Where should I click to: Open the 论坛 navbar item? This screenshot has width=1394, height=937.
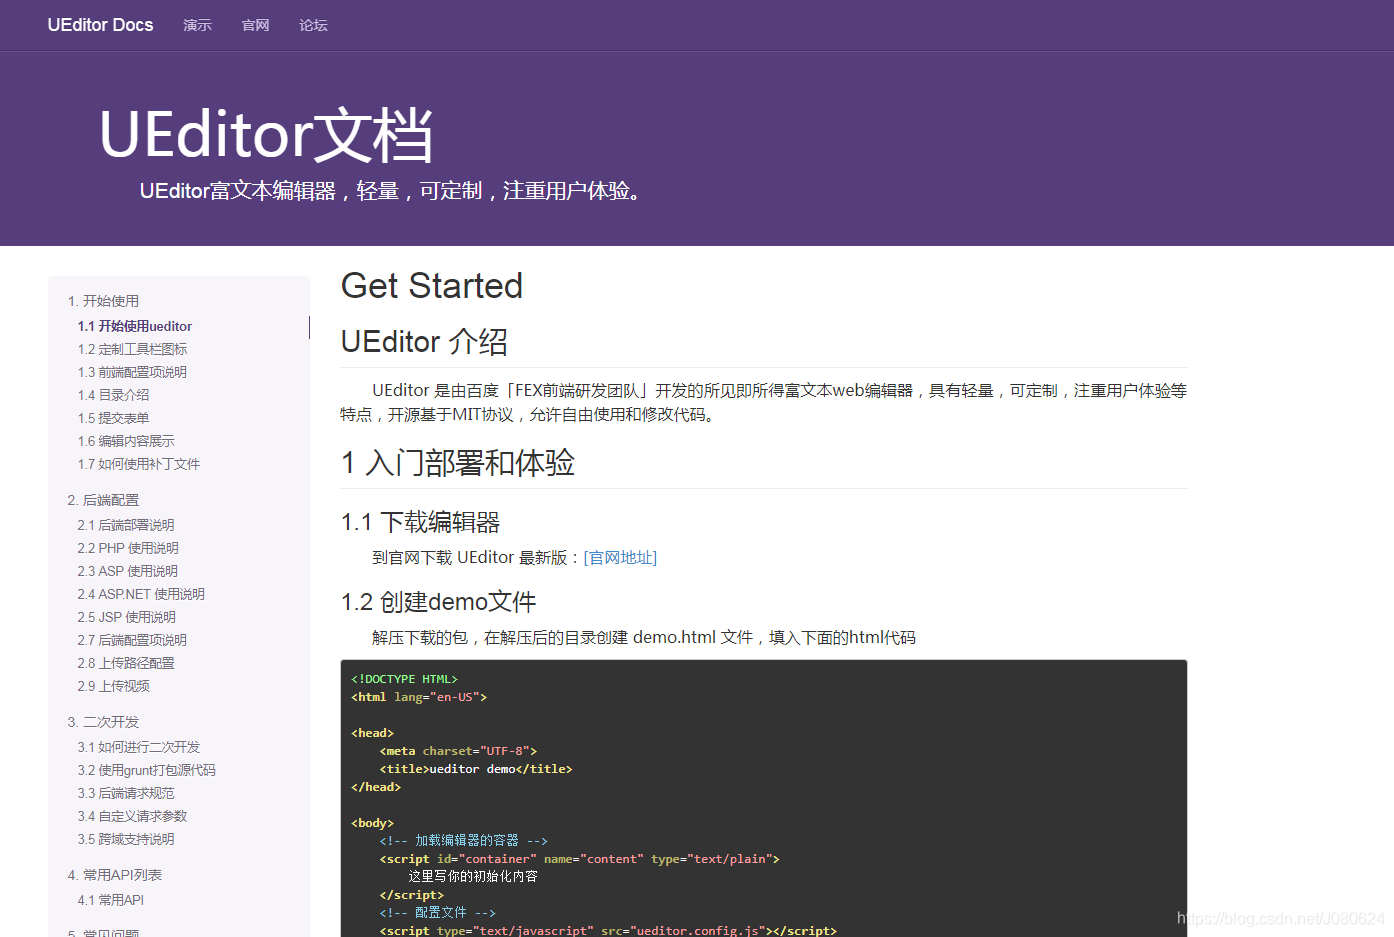313,25
